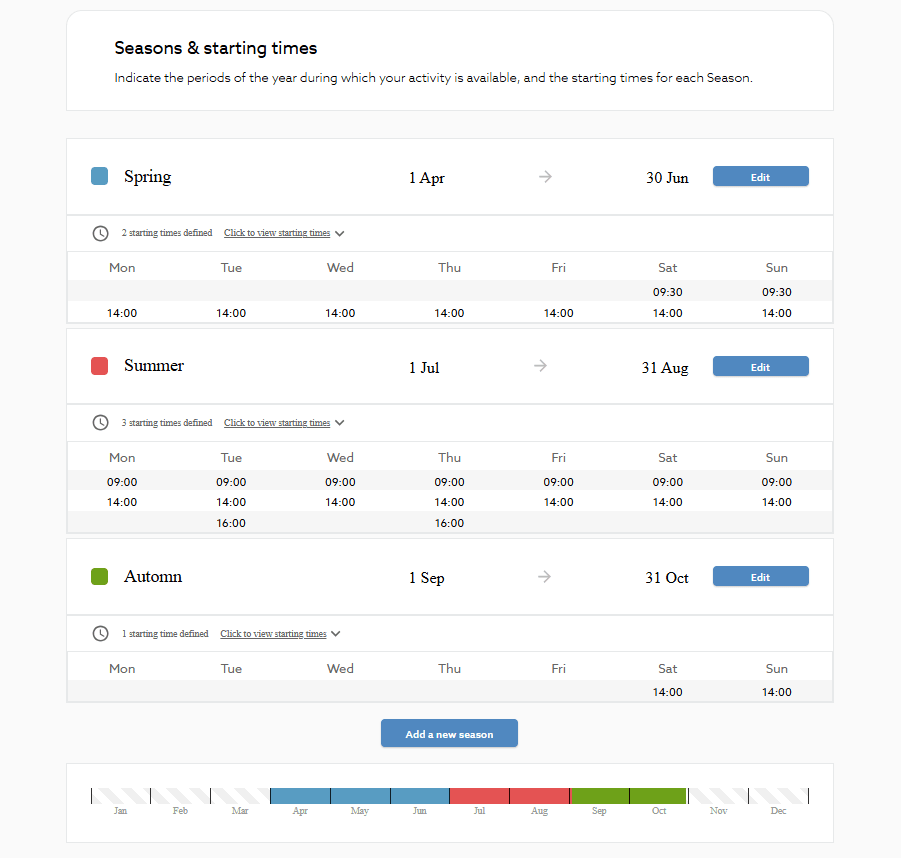The image size is (901, 858).
Task: Collapse Spring starting times chevron
Action: (340, 233)
